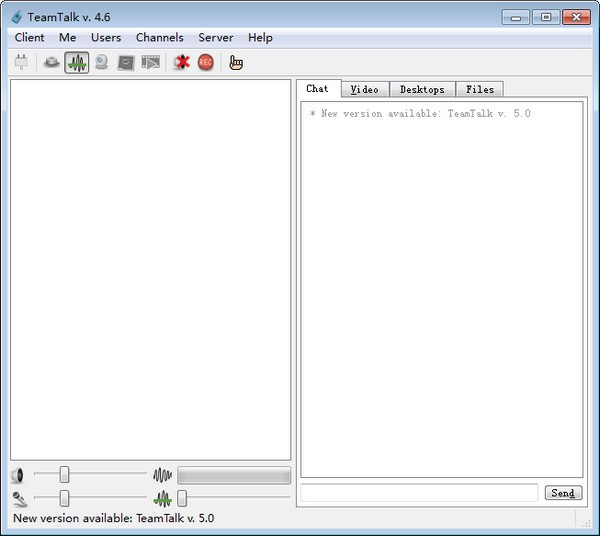The width and height of the screenshot is (600, 536).
Task: Start recording with red REC icon
Action: point(205,62)
